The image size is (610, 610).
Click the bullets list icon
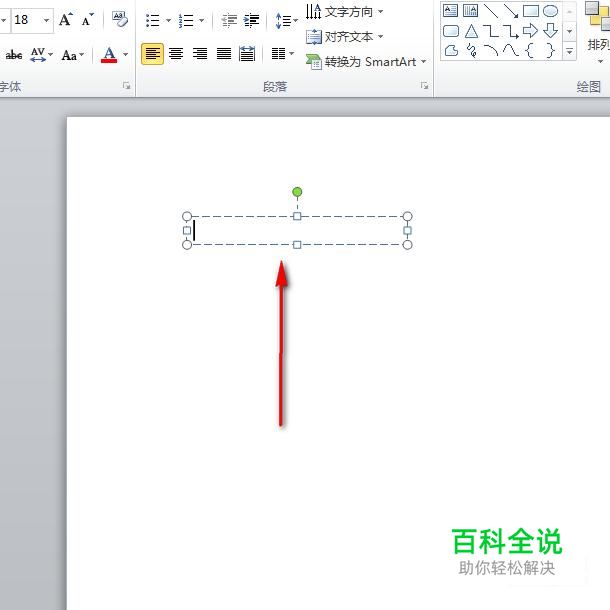click(152, 20)
